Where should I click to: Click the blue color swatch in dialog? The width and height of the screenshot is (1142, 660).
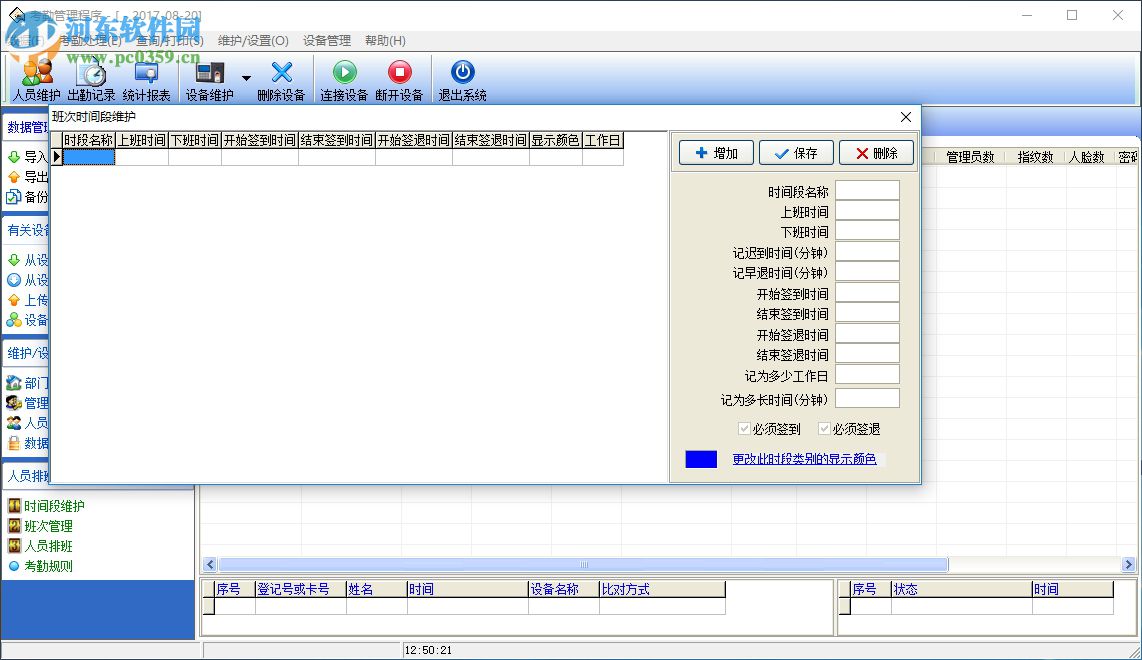(x=700, y=459)
